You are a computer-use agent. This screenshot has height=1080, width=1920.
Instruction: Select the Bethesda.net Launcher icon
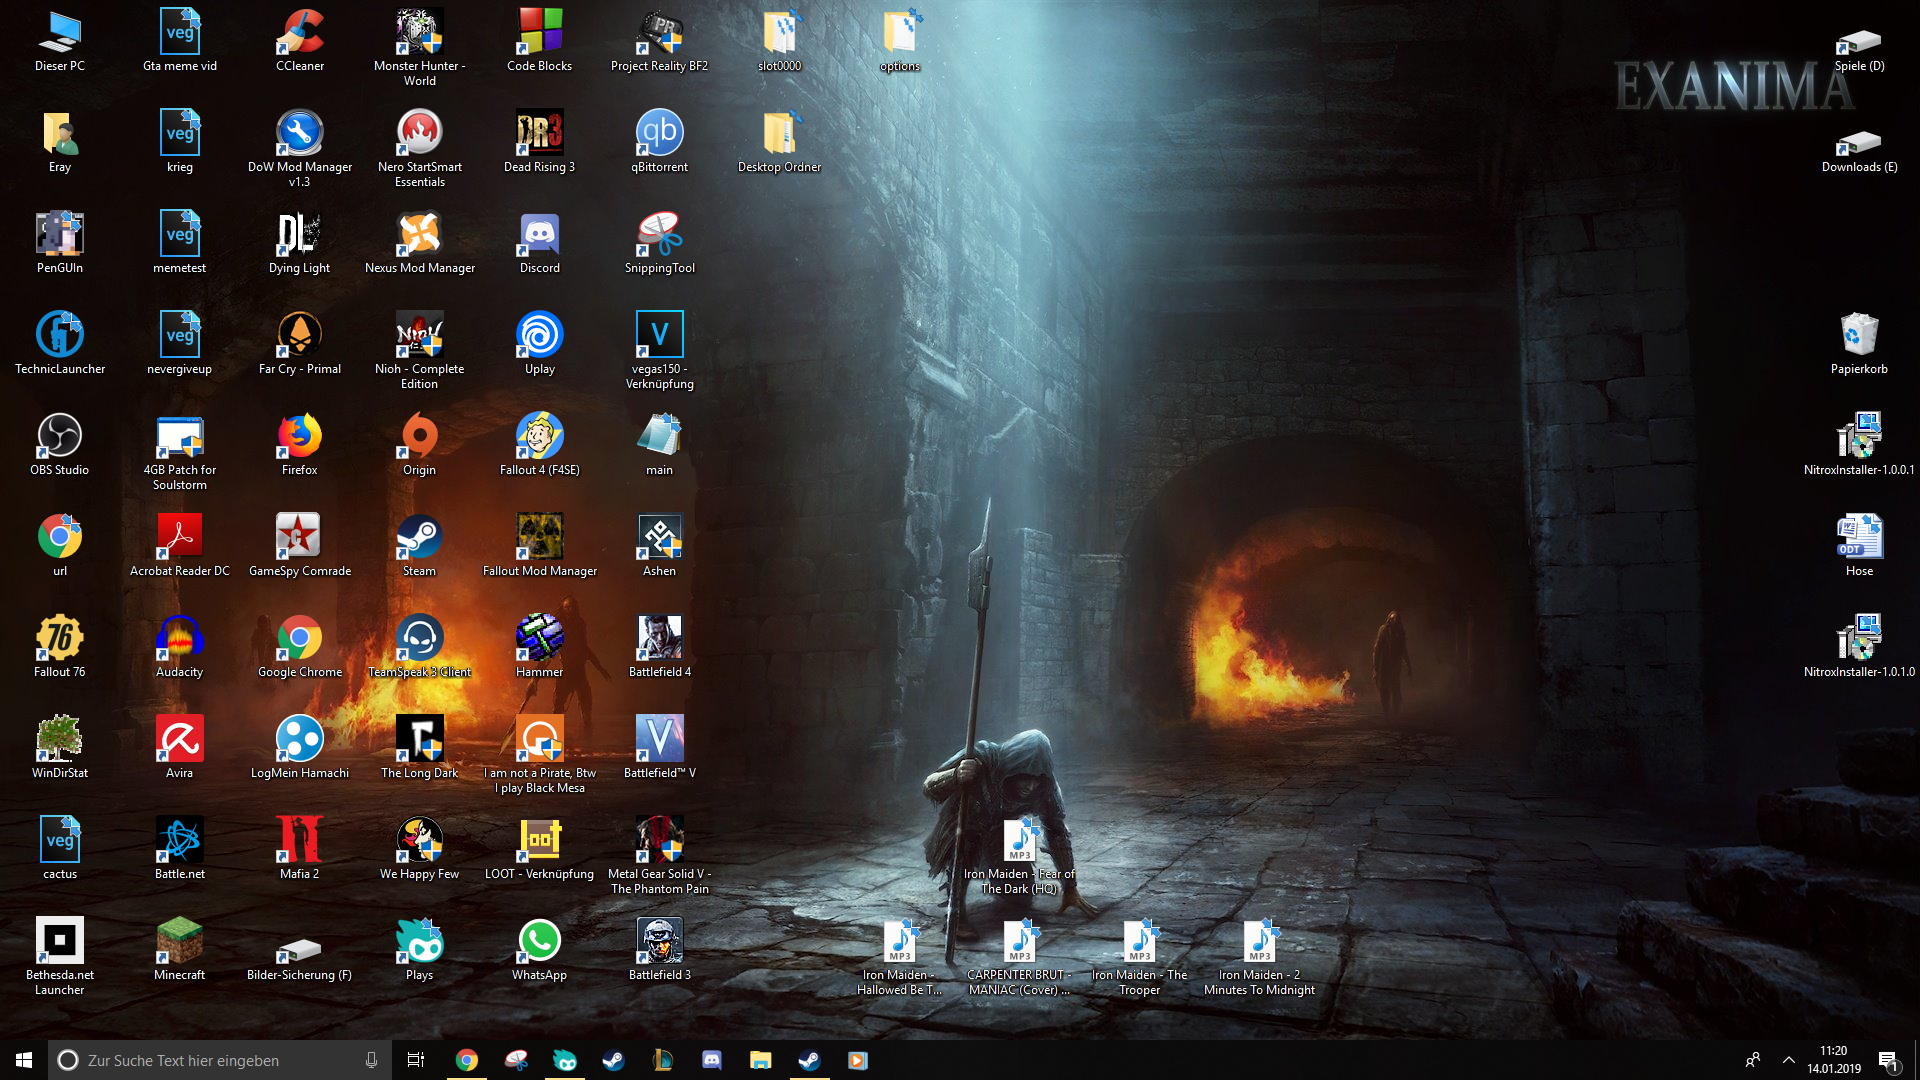60,957
